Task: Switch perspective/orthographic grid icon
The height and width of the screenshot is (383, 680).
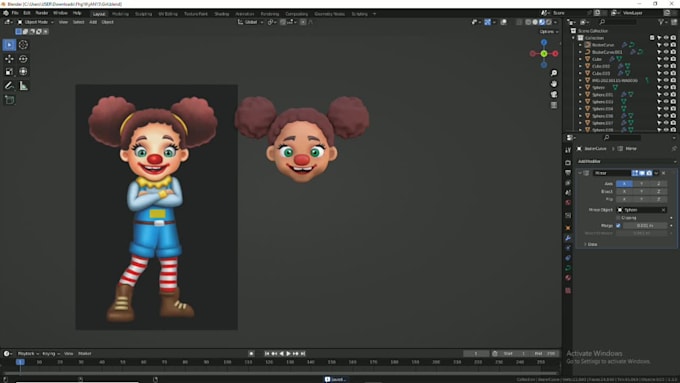Action: (x=554, y=105)
